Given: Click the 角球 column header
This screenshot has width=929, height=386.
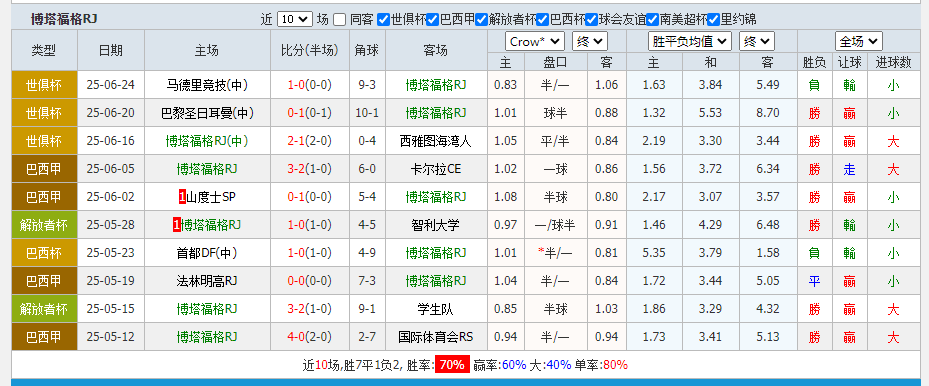Looking at the screenshot, I should [x=367, y=50].
